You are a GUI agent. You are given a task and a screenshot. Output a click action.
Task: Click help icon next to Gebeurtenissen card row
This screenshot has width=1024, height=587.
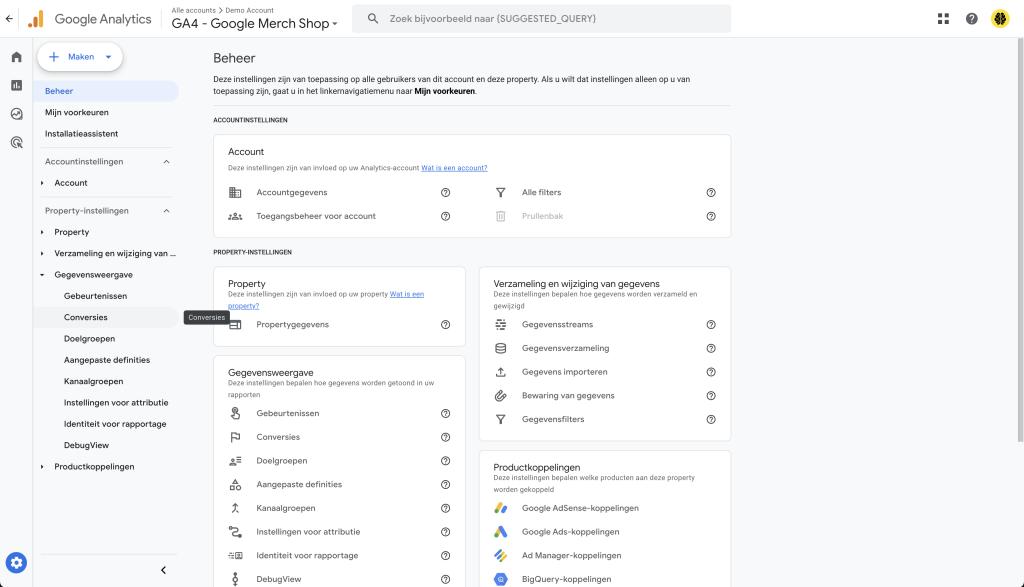pyautogui.click(x=445, y=413)
